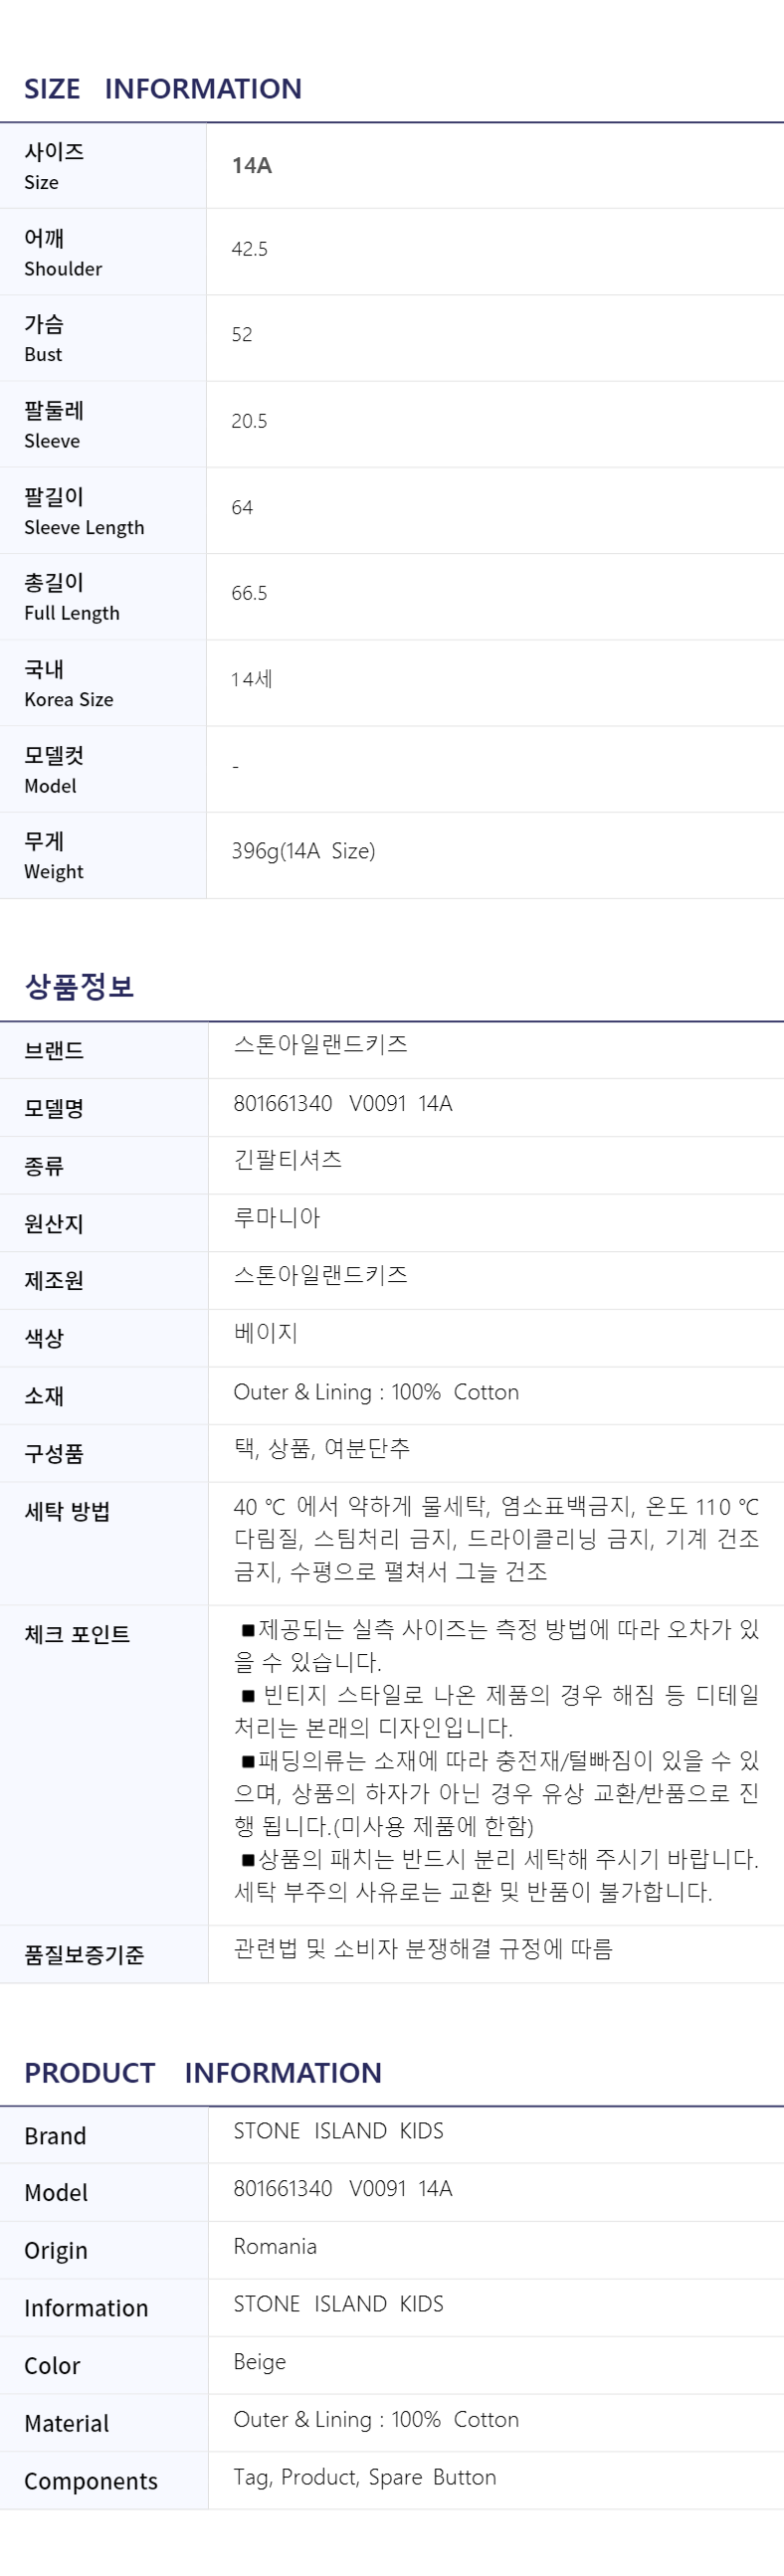Viewport: 784px width, 2576px height.
Task: Click the 상품정보 section heading
Action: click(79, 986)
